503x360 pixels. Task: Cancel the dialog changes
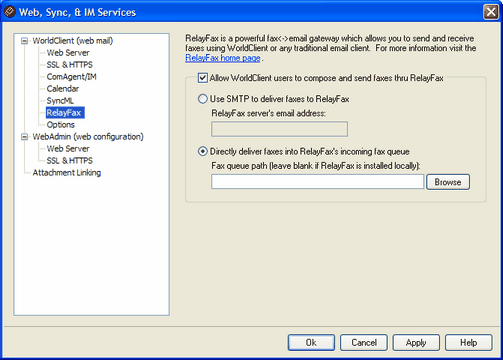(364, 343)
